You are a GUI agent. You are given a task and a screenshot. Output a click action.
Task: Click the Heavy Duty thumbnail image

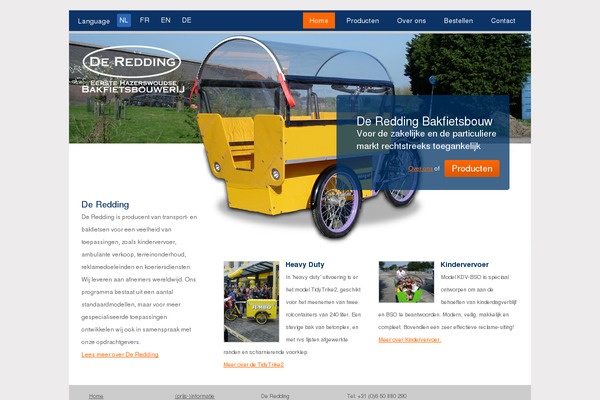pos(251,302)
